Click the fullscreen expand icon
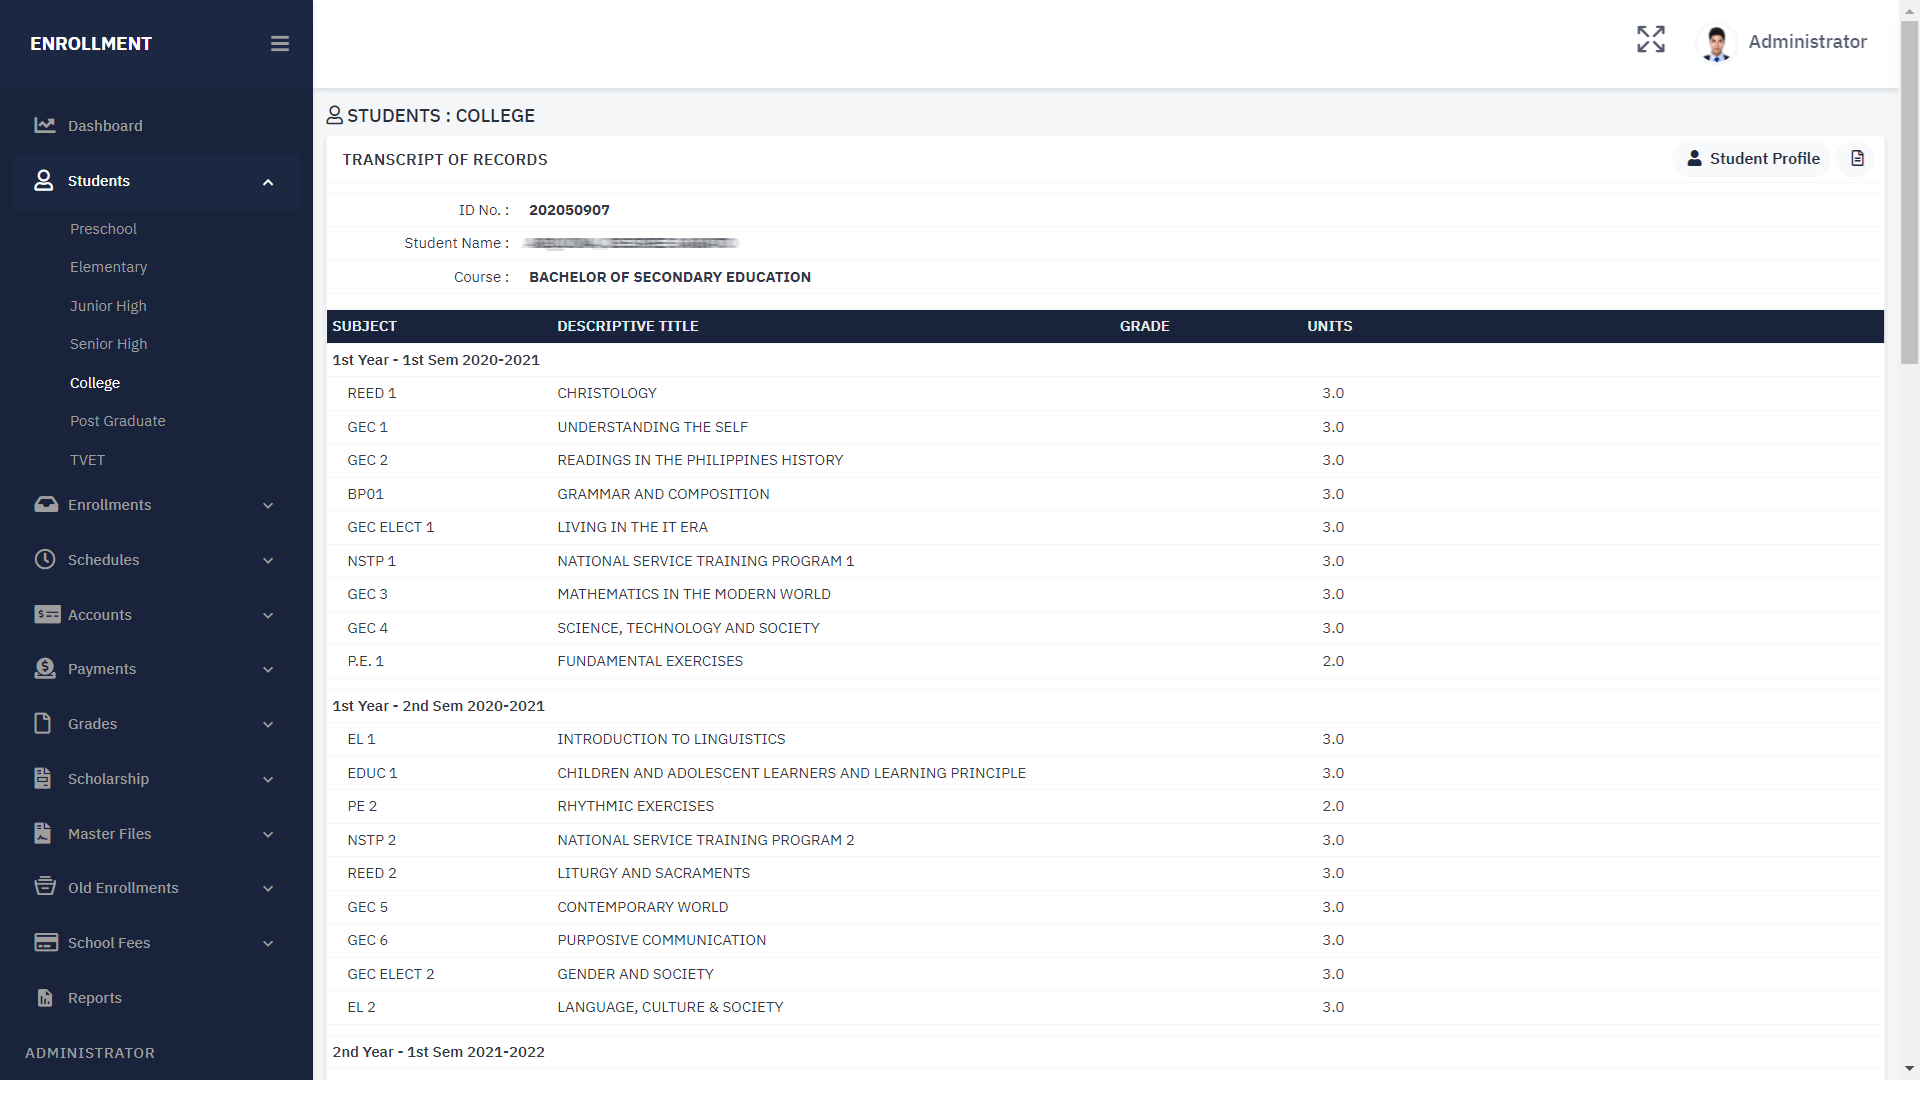 click(x=1650, y=40)
